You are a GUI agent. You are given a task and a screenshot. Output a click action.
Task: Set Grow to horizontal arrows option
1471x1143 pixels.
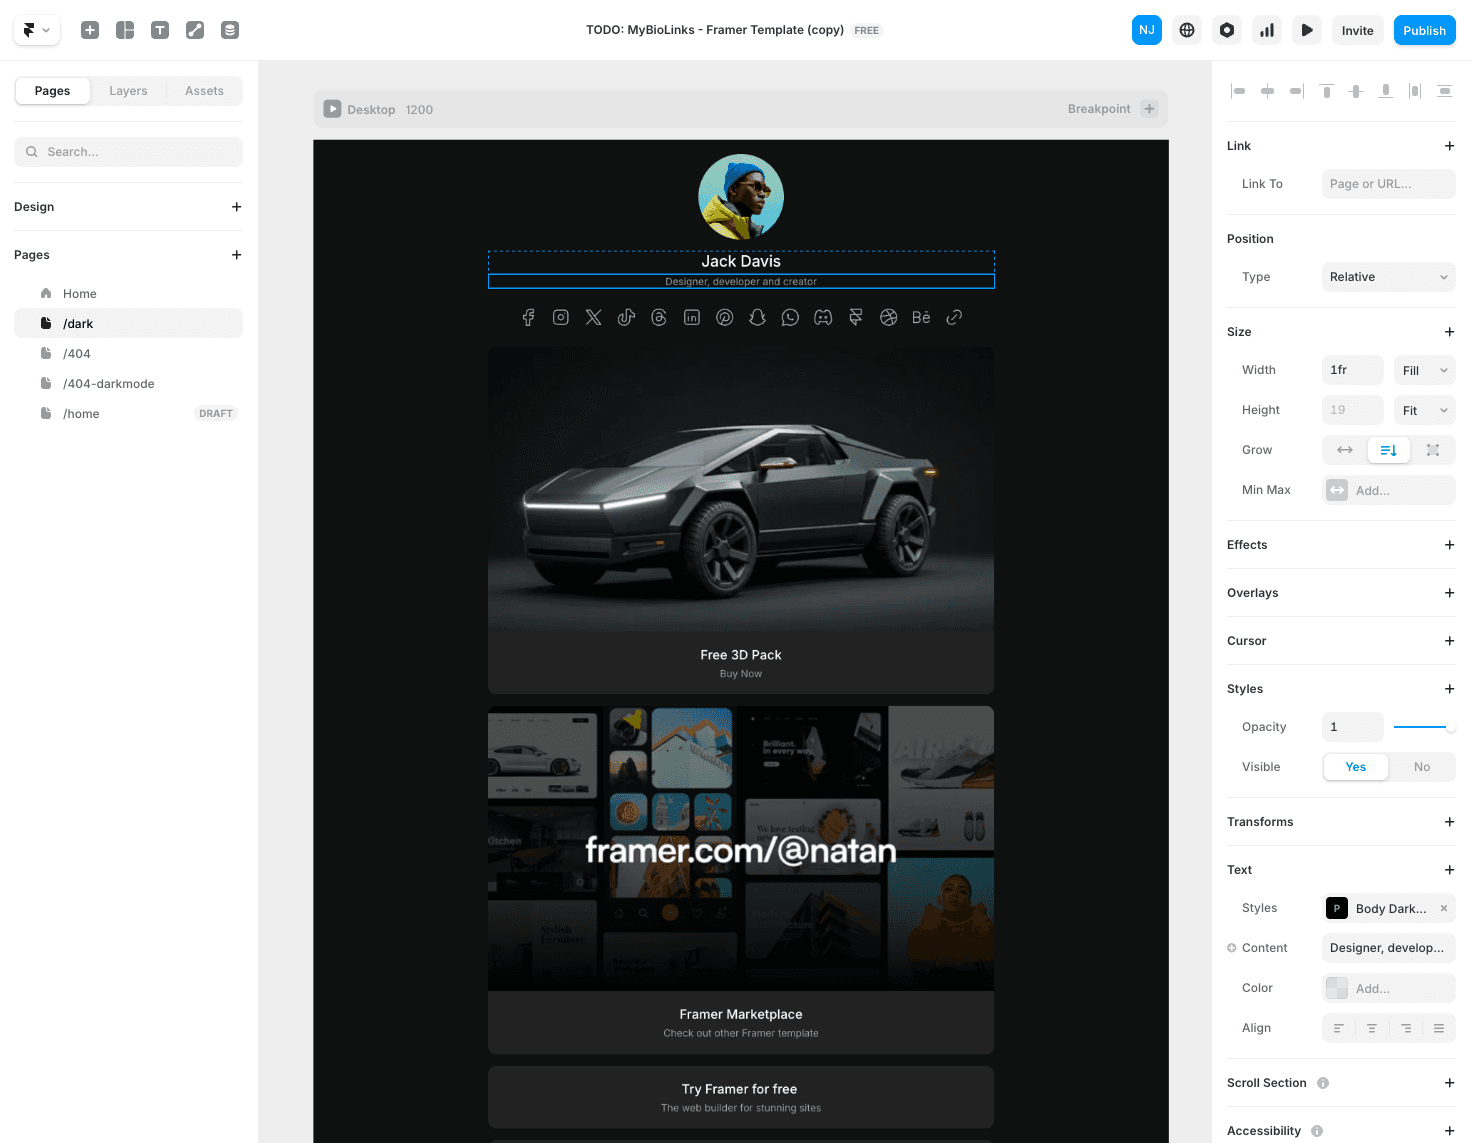[x=1345, y=450]
